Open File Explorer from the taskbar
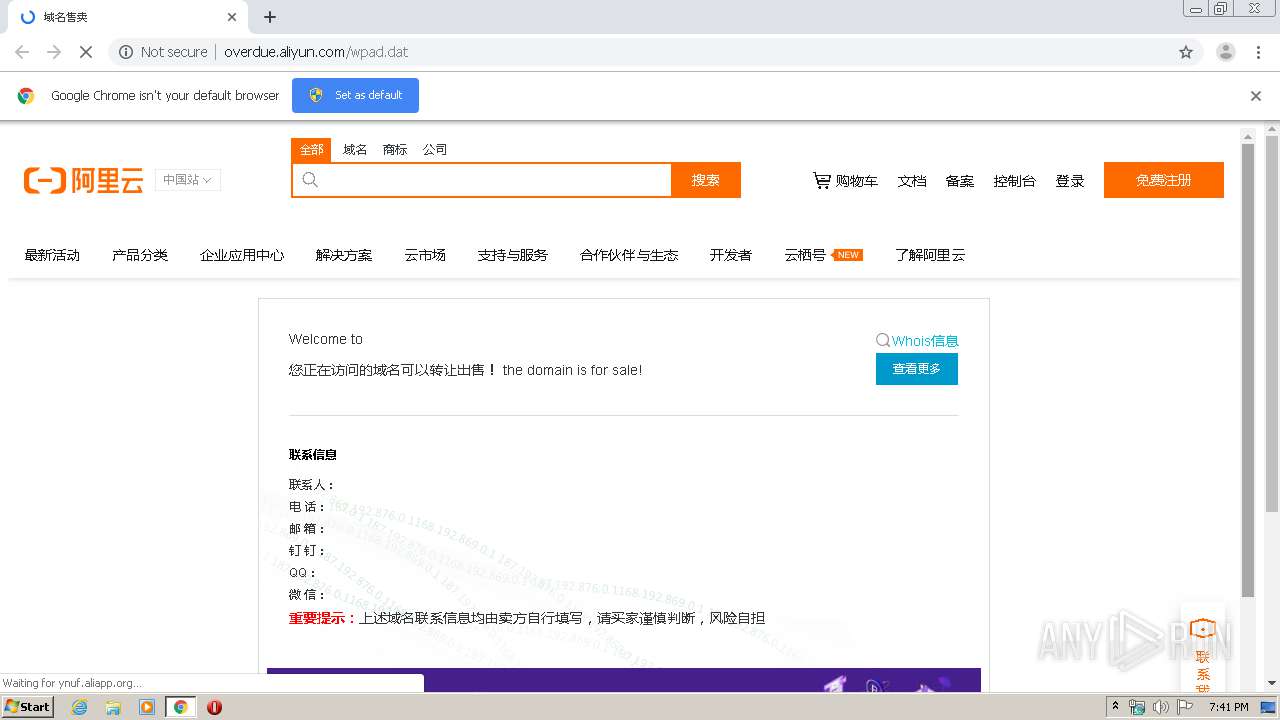The image size is (1280, 720). (113, 707)
